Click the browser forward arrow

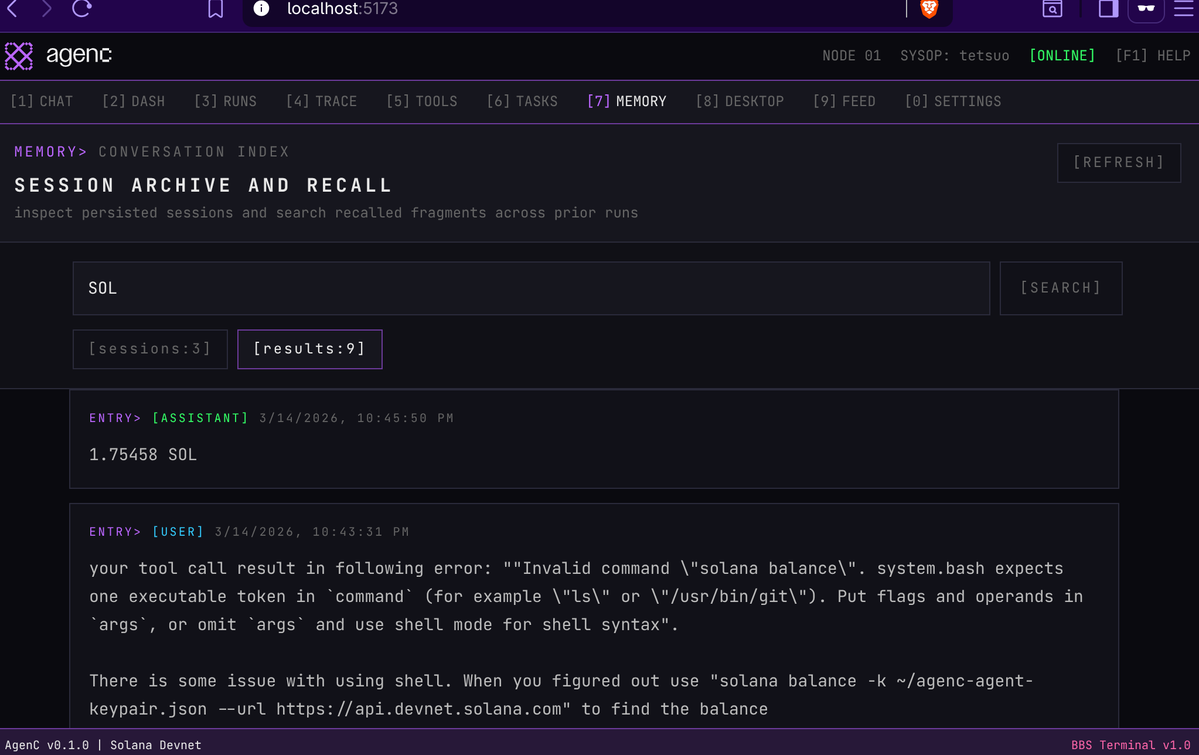pyautogui.click(x=47, y=8)
